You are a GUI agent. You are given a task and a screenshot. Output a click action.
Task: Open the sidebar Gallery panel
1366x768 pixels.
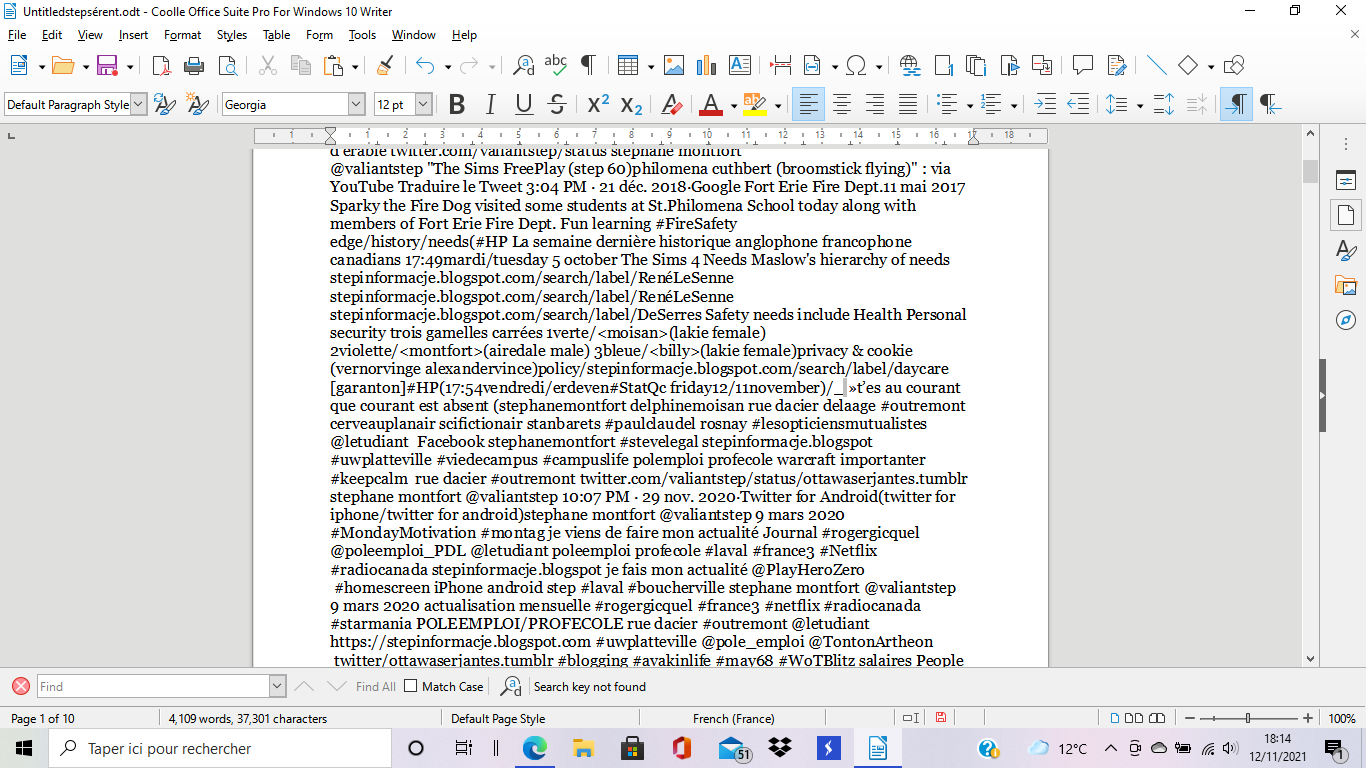tap(1346, 285)
